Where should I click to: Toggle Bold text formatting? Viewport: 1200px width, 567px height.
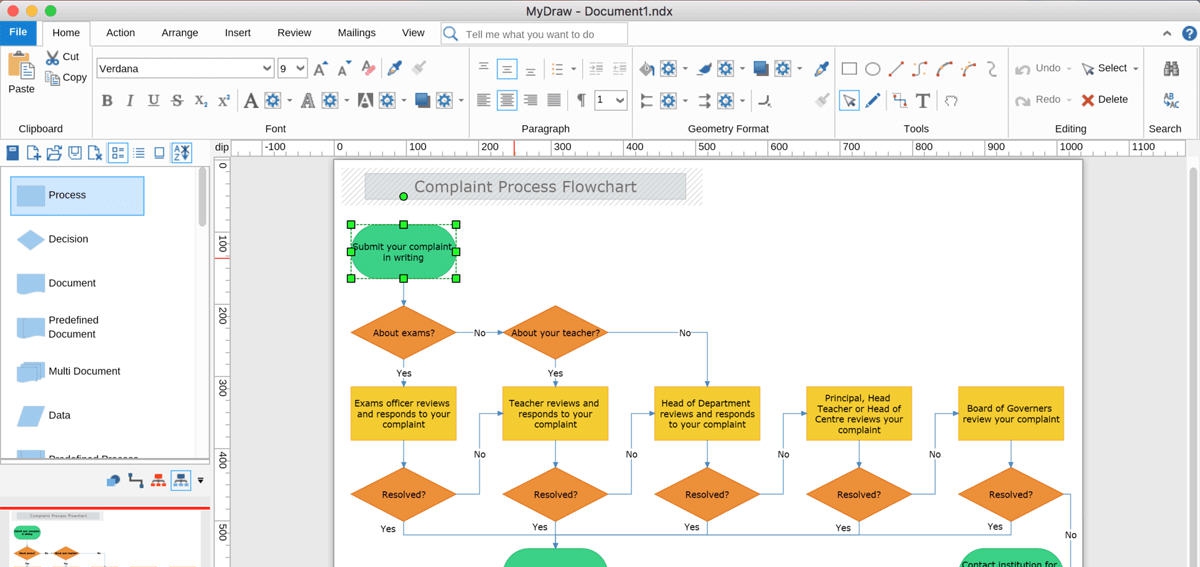tap(108, 100)
